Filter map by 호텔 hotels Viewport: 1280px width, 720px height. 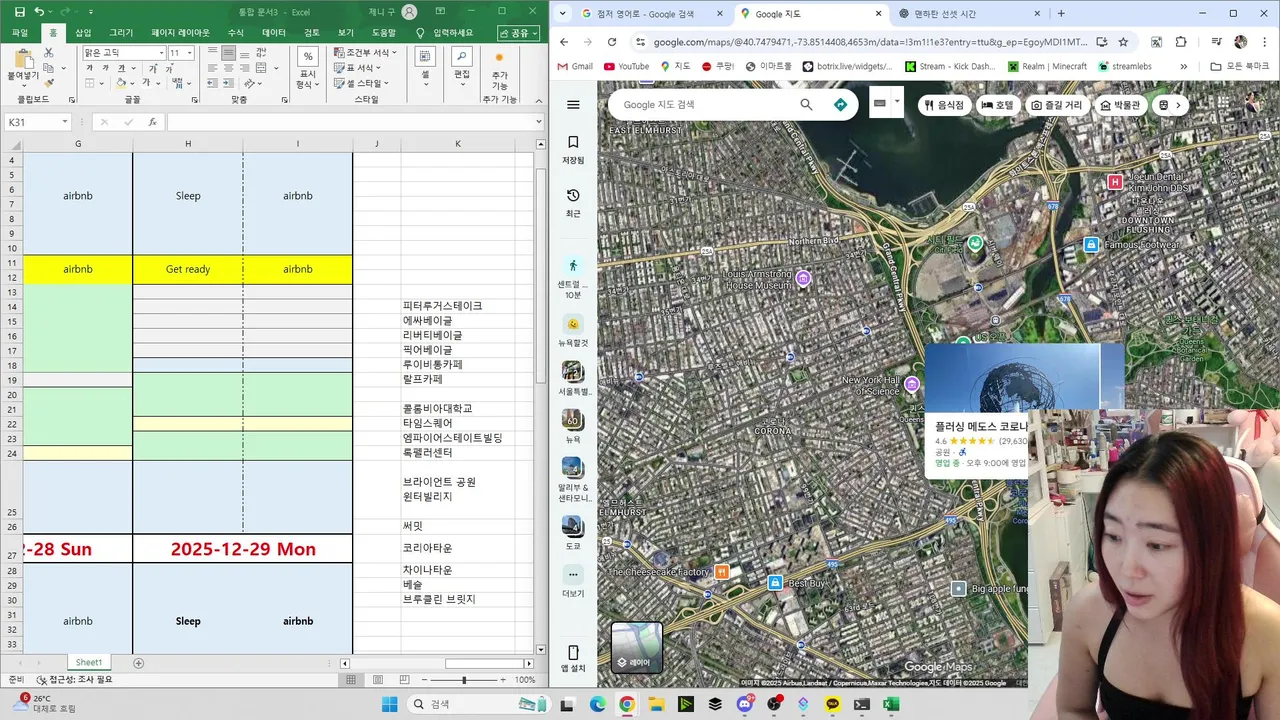(997, 105)
